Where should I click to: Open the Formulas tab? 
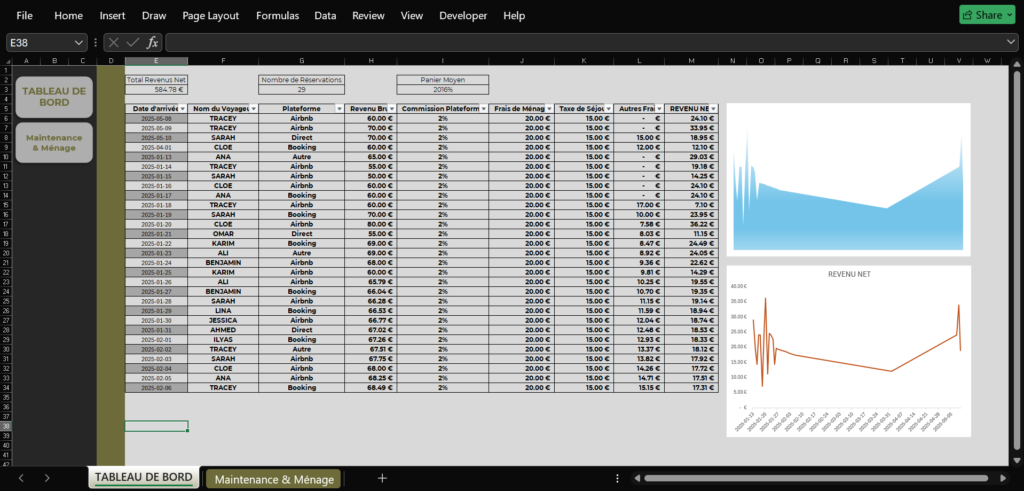pos(278,16)
